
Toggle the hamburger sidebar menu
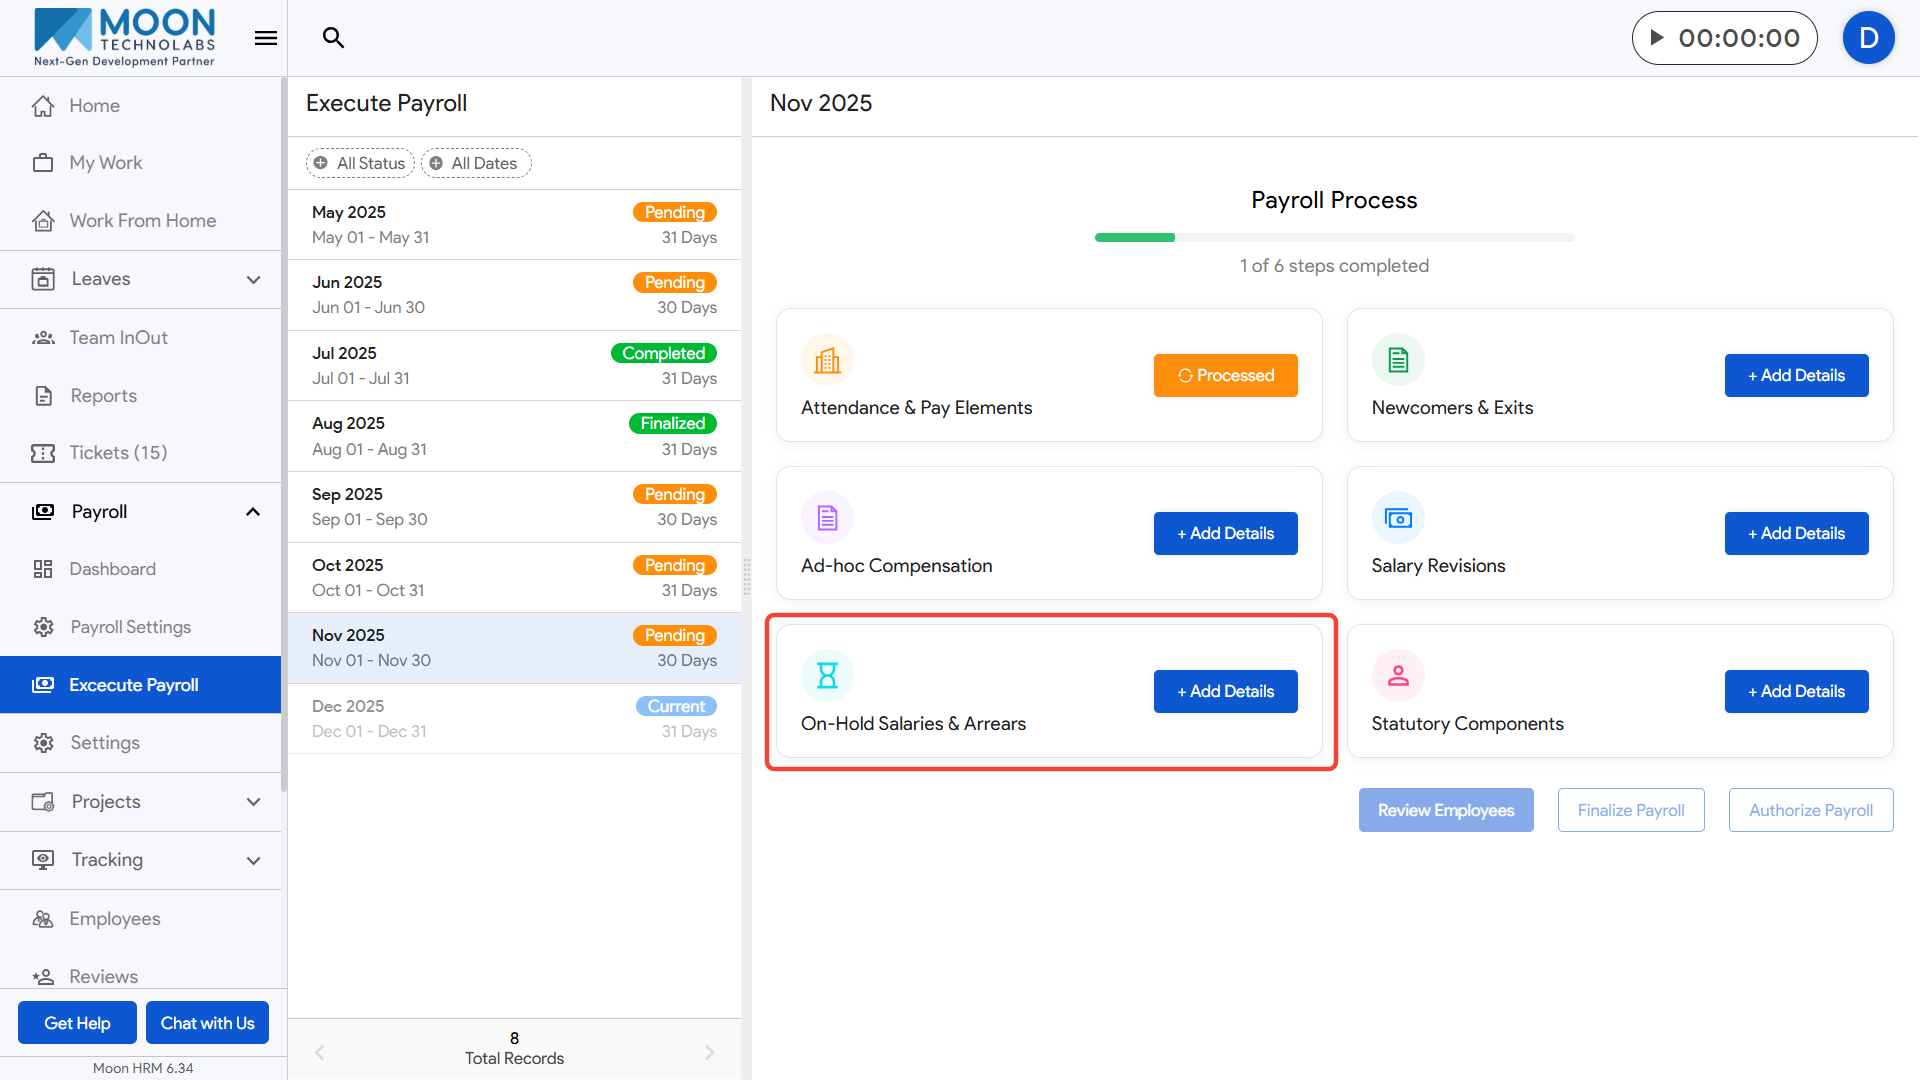tap(266, 38)
